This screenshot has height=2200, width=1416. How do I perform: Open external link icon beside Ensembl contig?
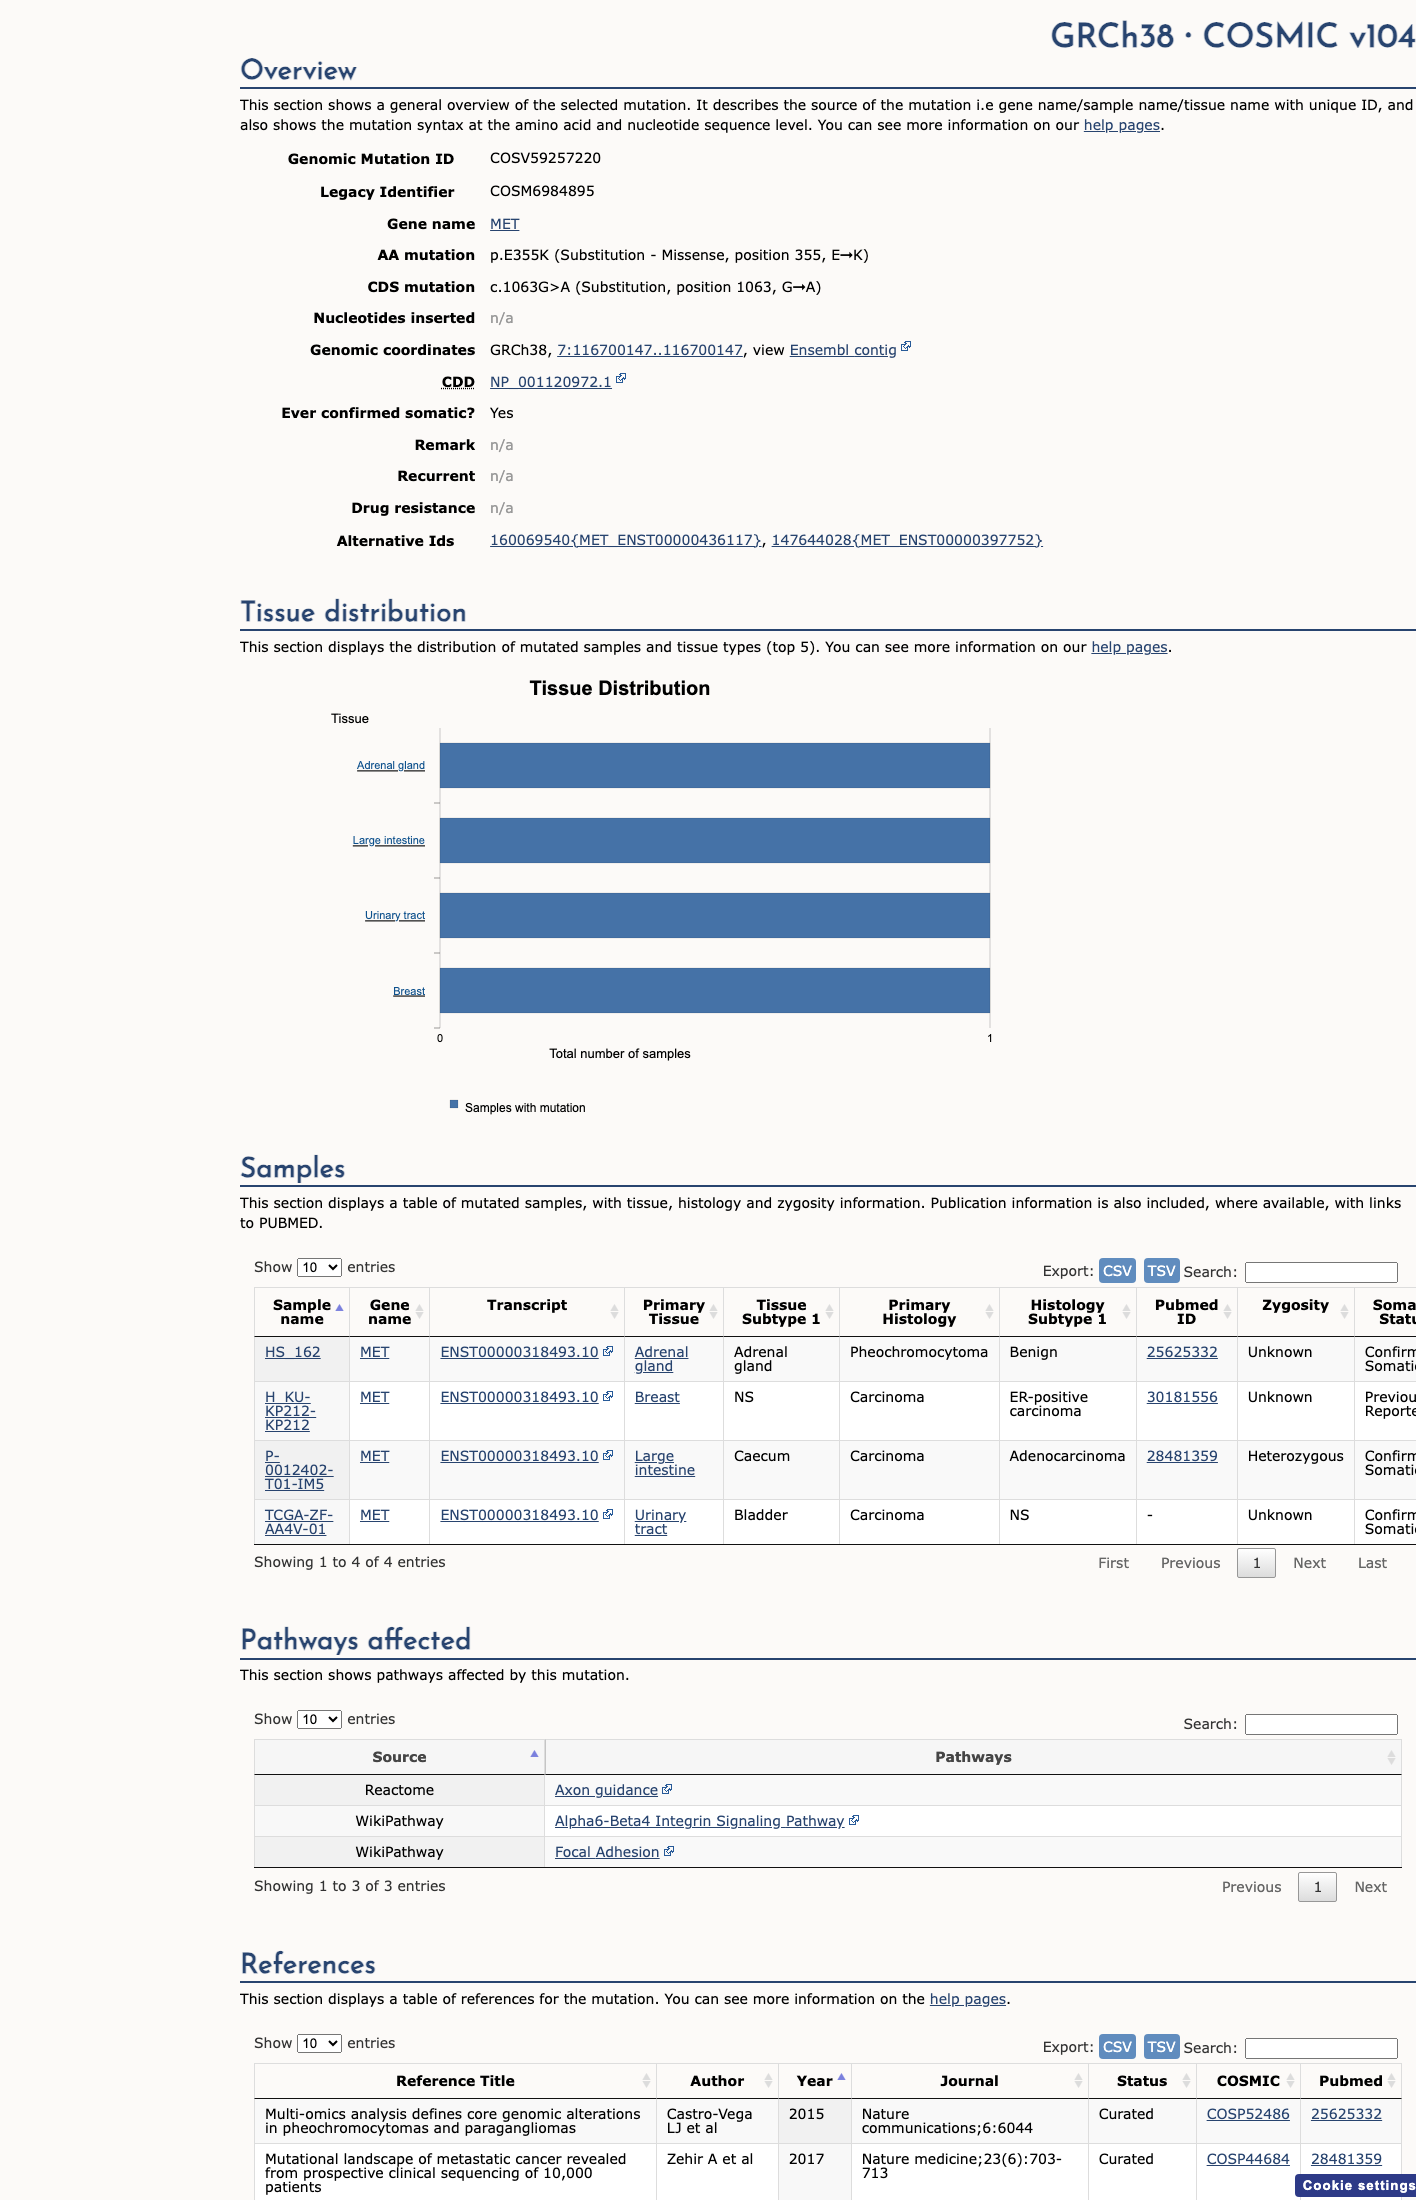tap(906, 347)
